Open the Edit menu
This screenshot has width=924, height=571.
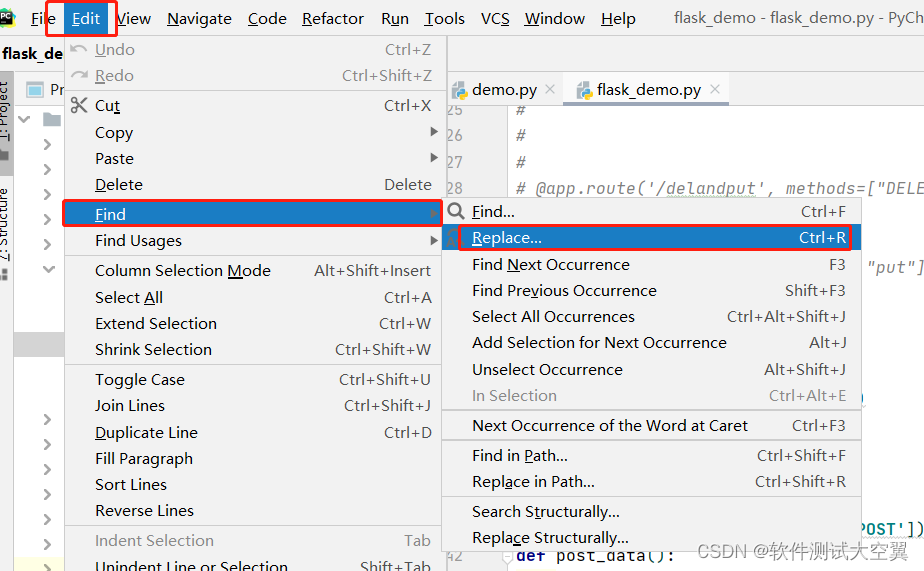point(85,19)
